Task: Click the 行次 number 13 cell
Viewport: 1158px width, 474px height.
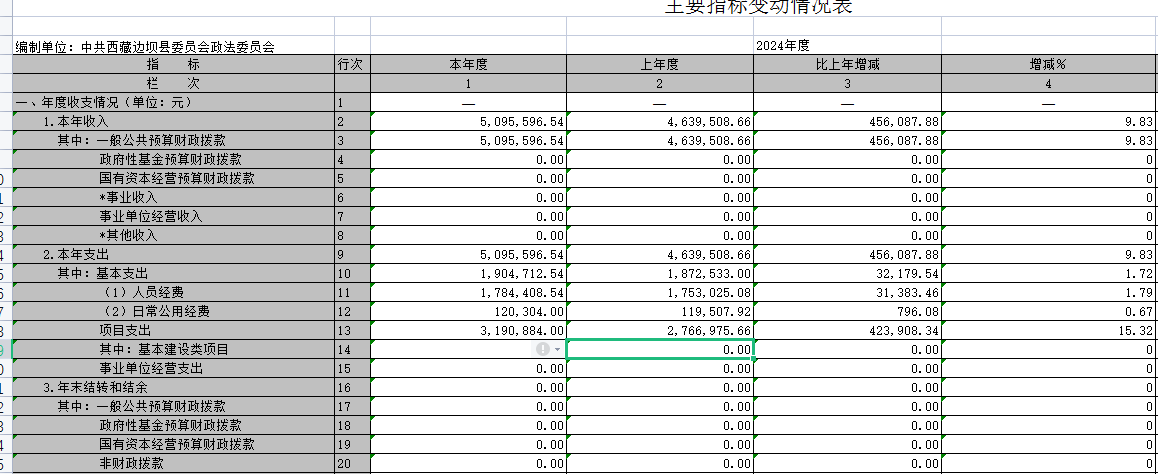Action: [352, 331]
